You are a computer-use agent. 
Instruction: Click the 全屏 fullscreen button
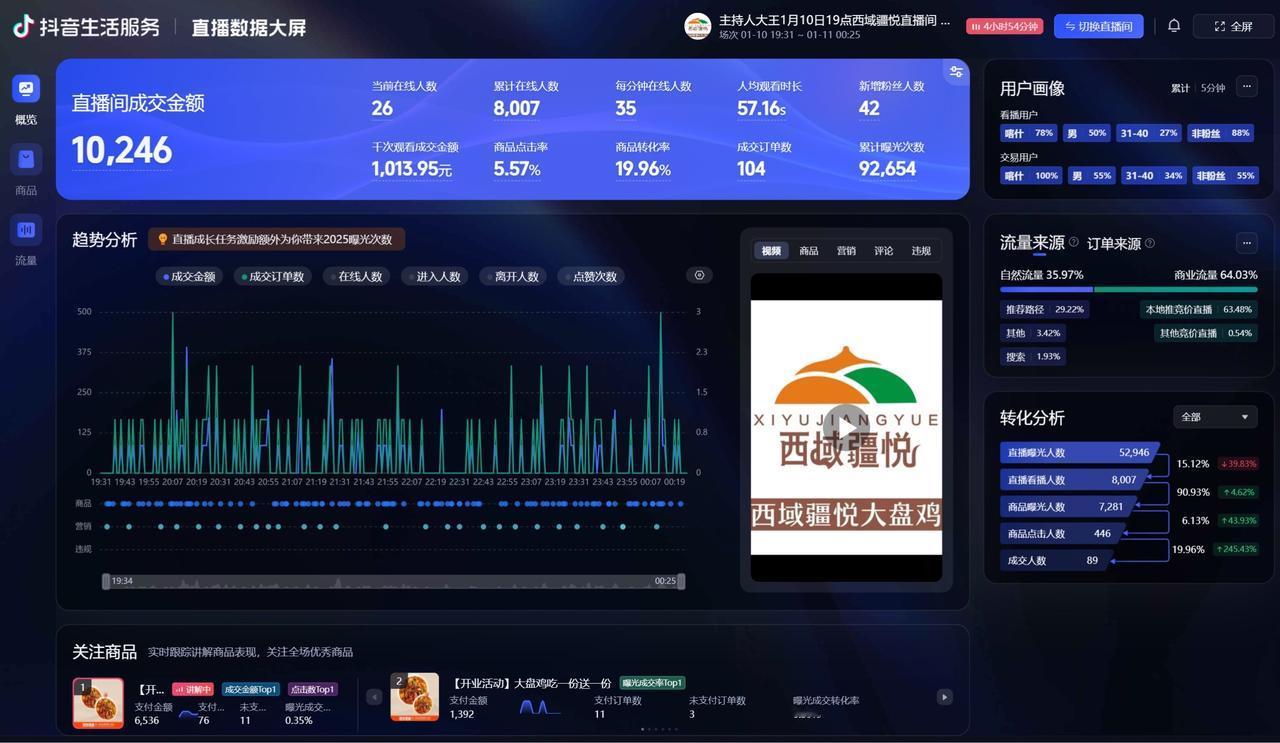pyautogui.click(x=1233, y=26)
